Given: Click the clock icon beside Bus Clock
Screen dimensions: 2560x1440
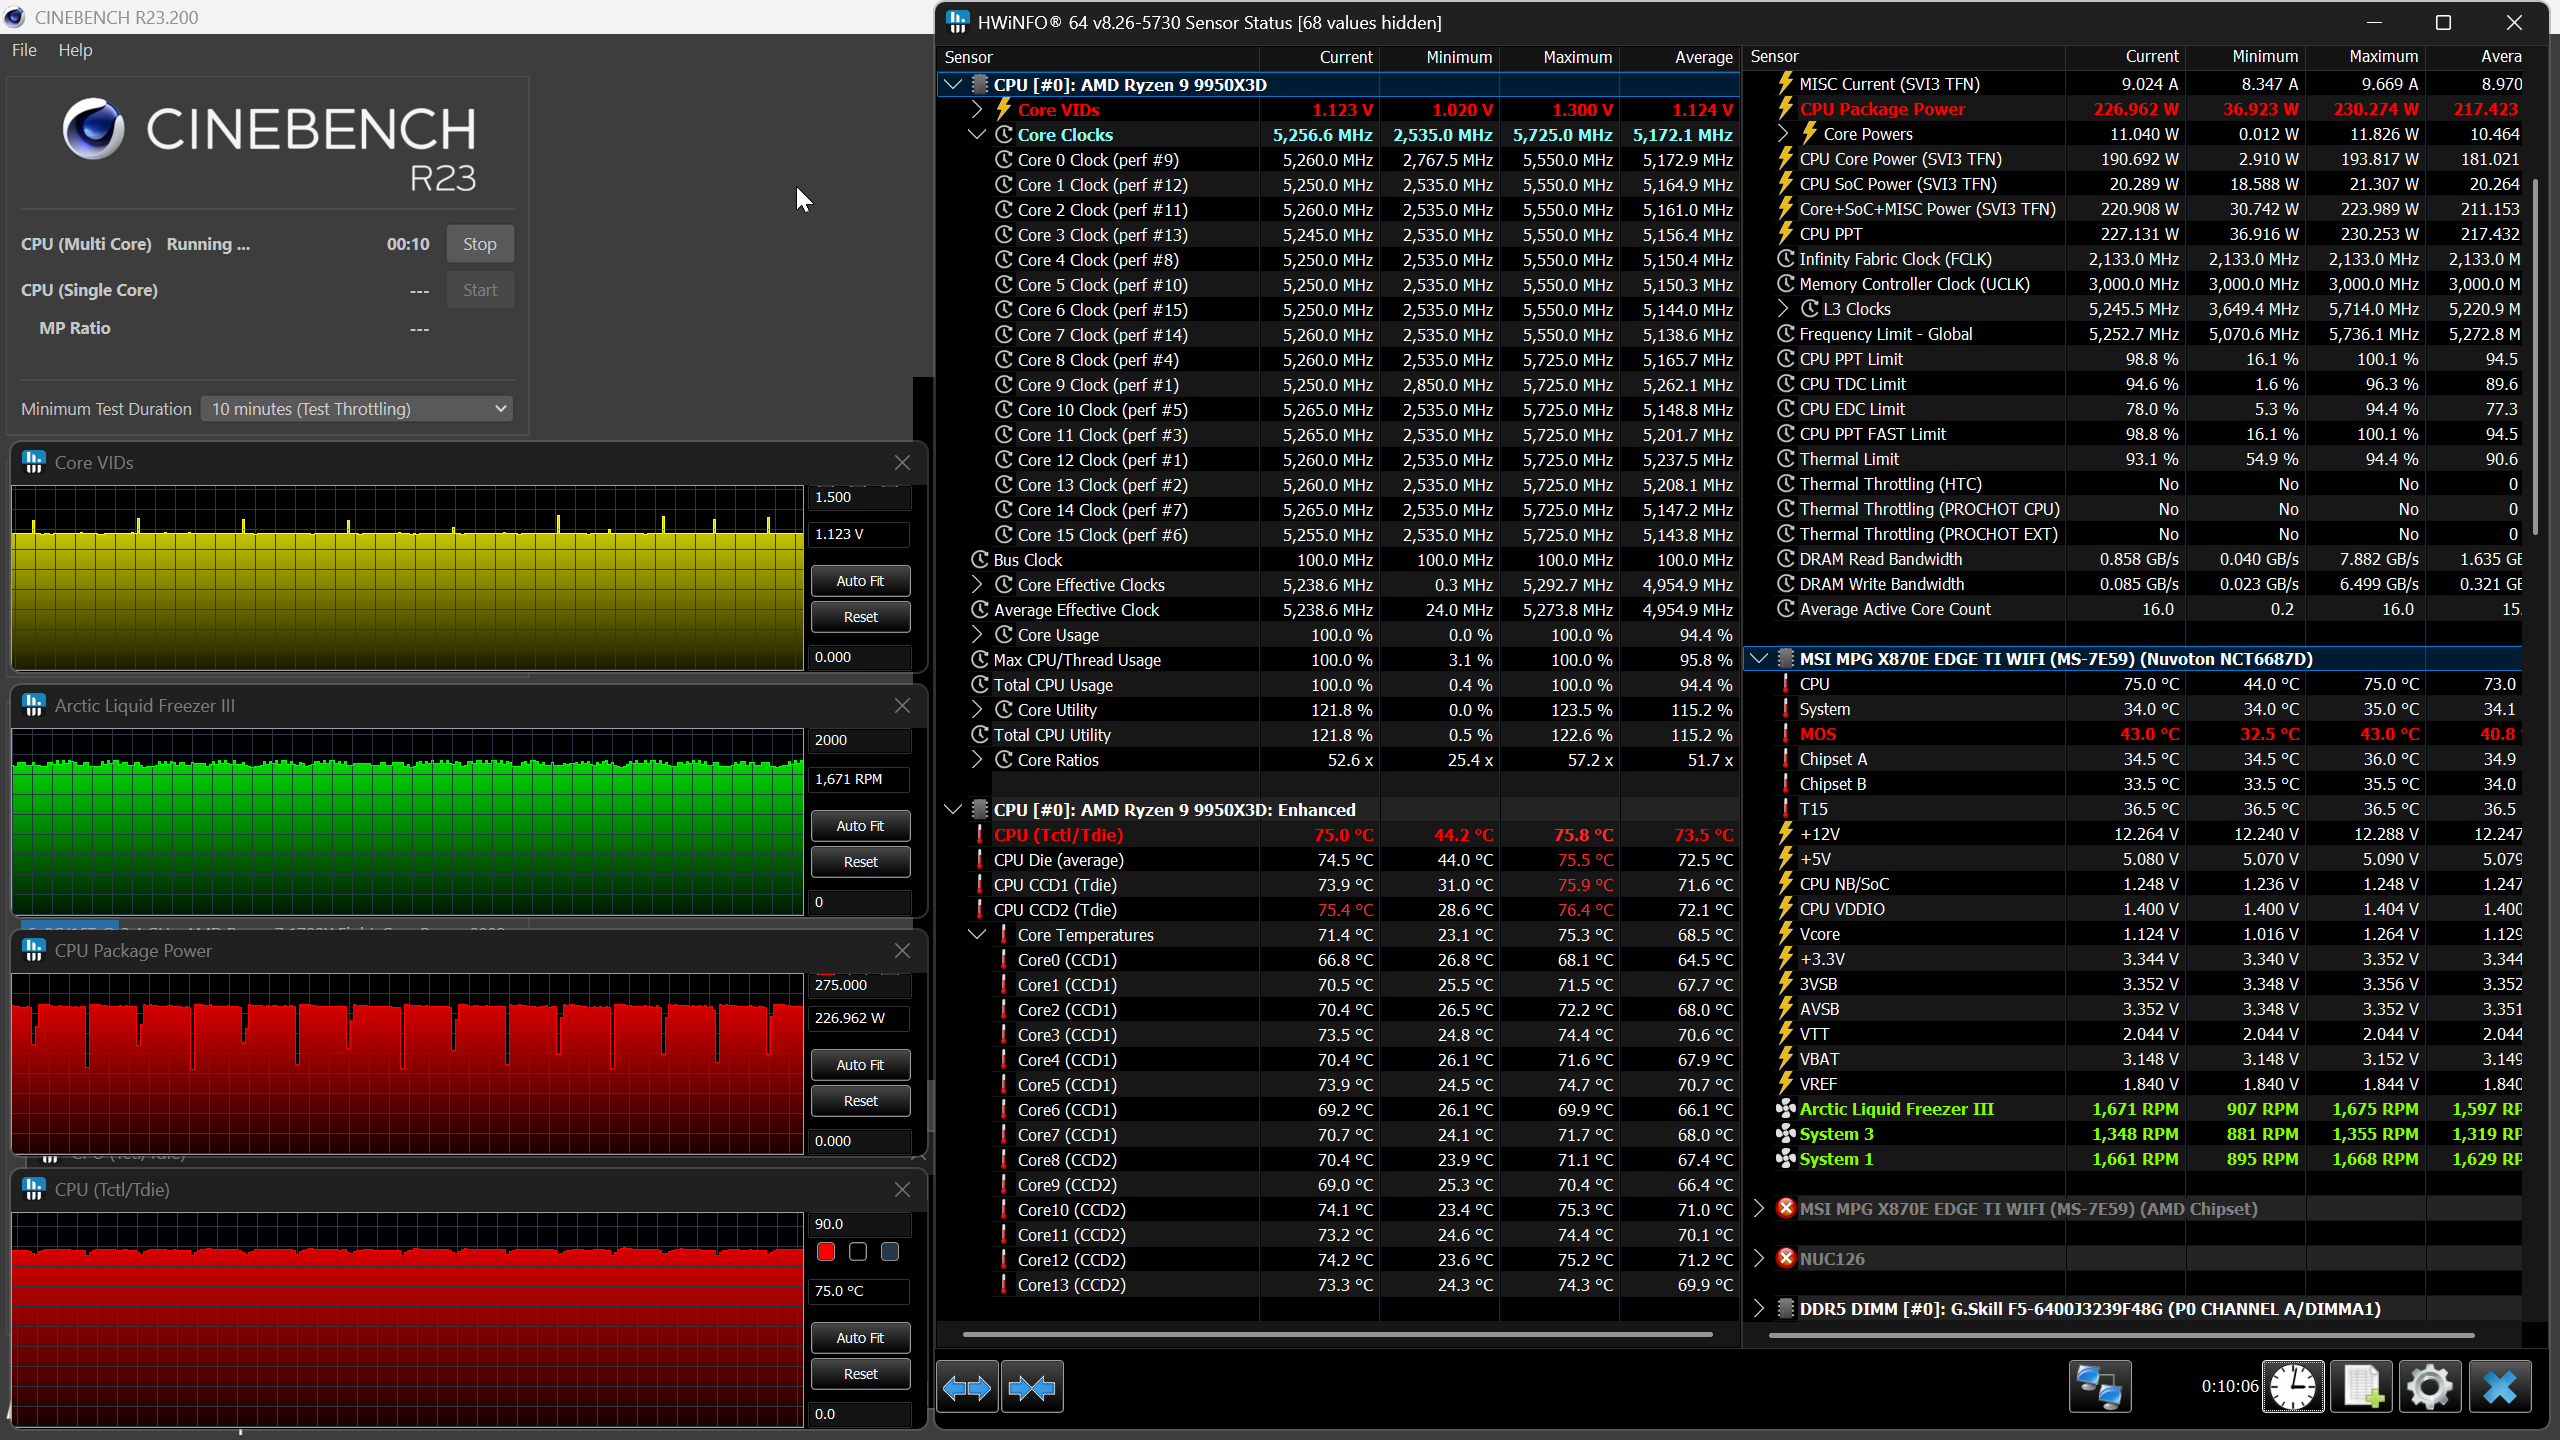Looking at the screenshot, I should point(980,560).
